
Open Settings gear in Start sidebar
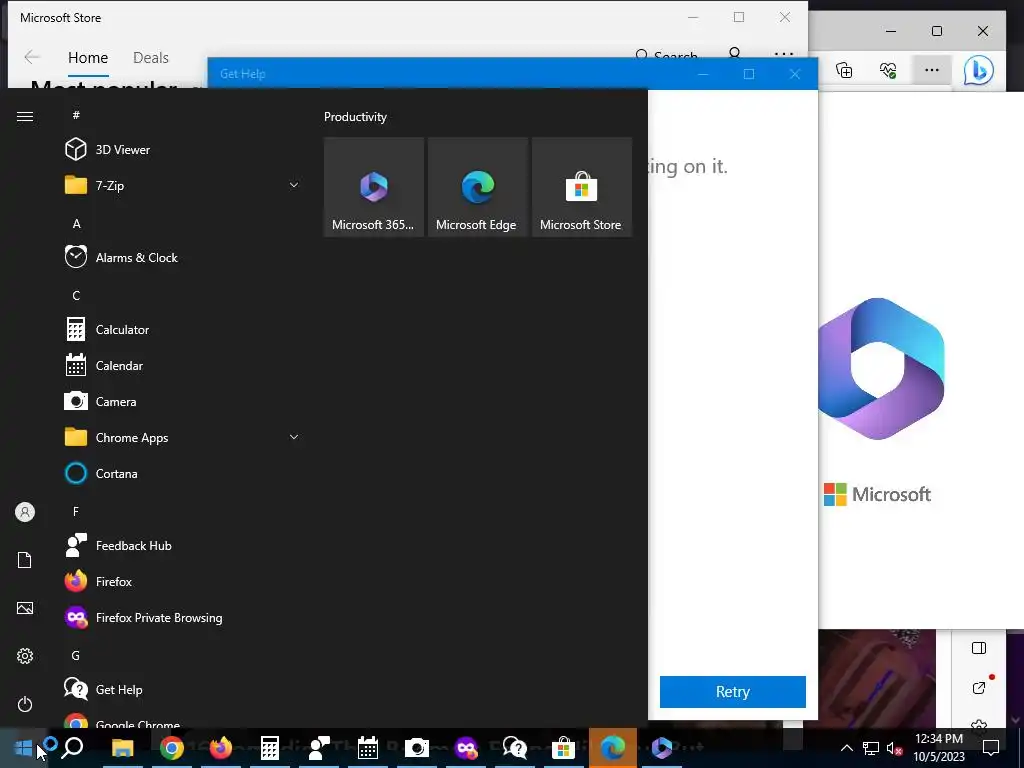coord(25,656)
